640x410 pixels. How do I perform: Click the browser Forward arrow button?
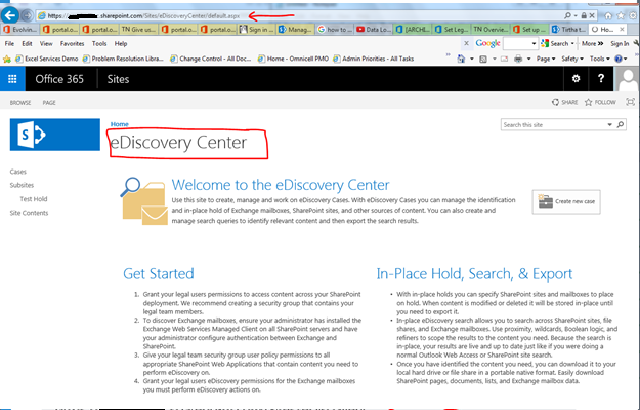coord(27,16)
